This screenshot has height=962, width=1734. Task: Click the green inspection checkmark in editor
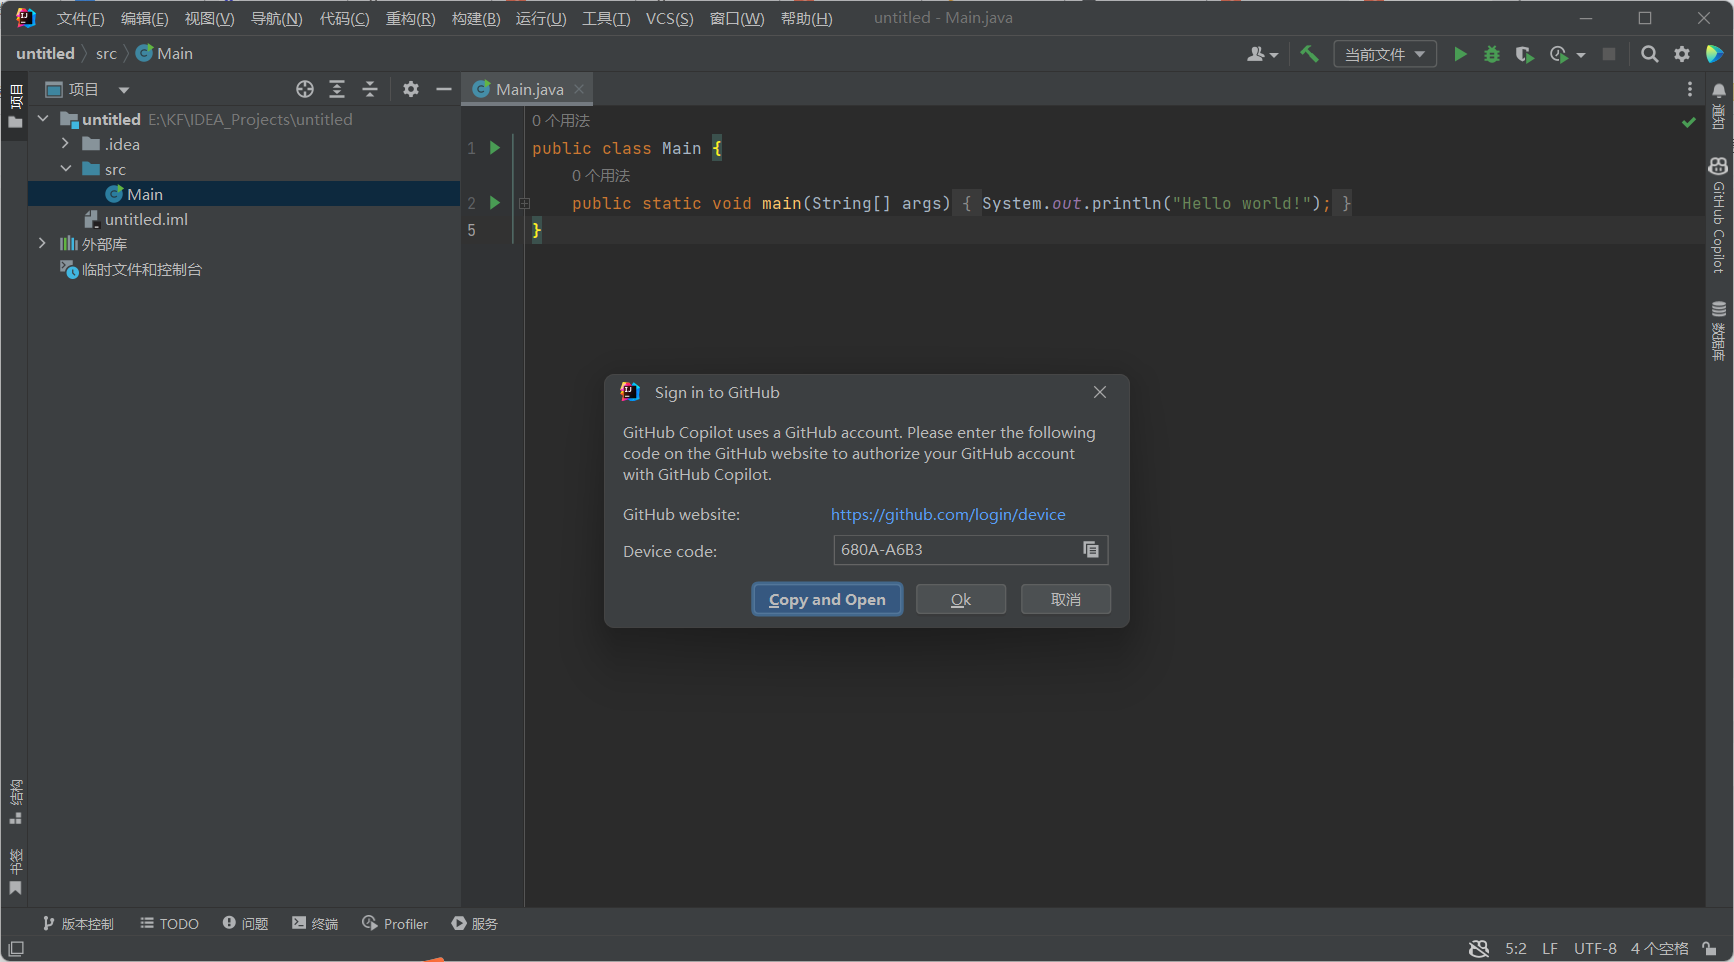tap(1689, 122)
